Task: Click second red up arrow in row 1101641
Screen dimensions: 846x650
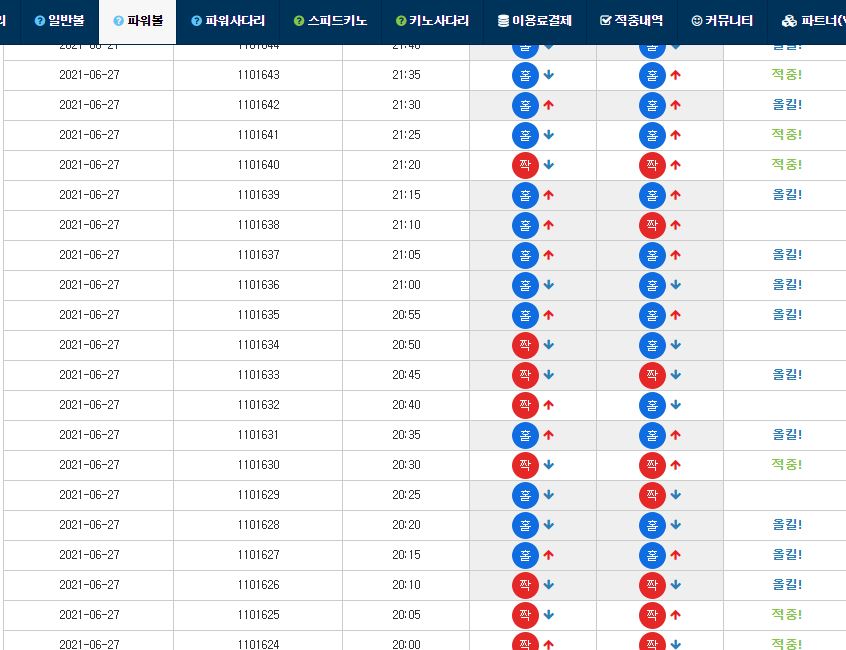Action: tap(676, 135)
